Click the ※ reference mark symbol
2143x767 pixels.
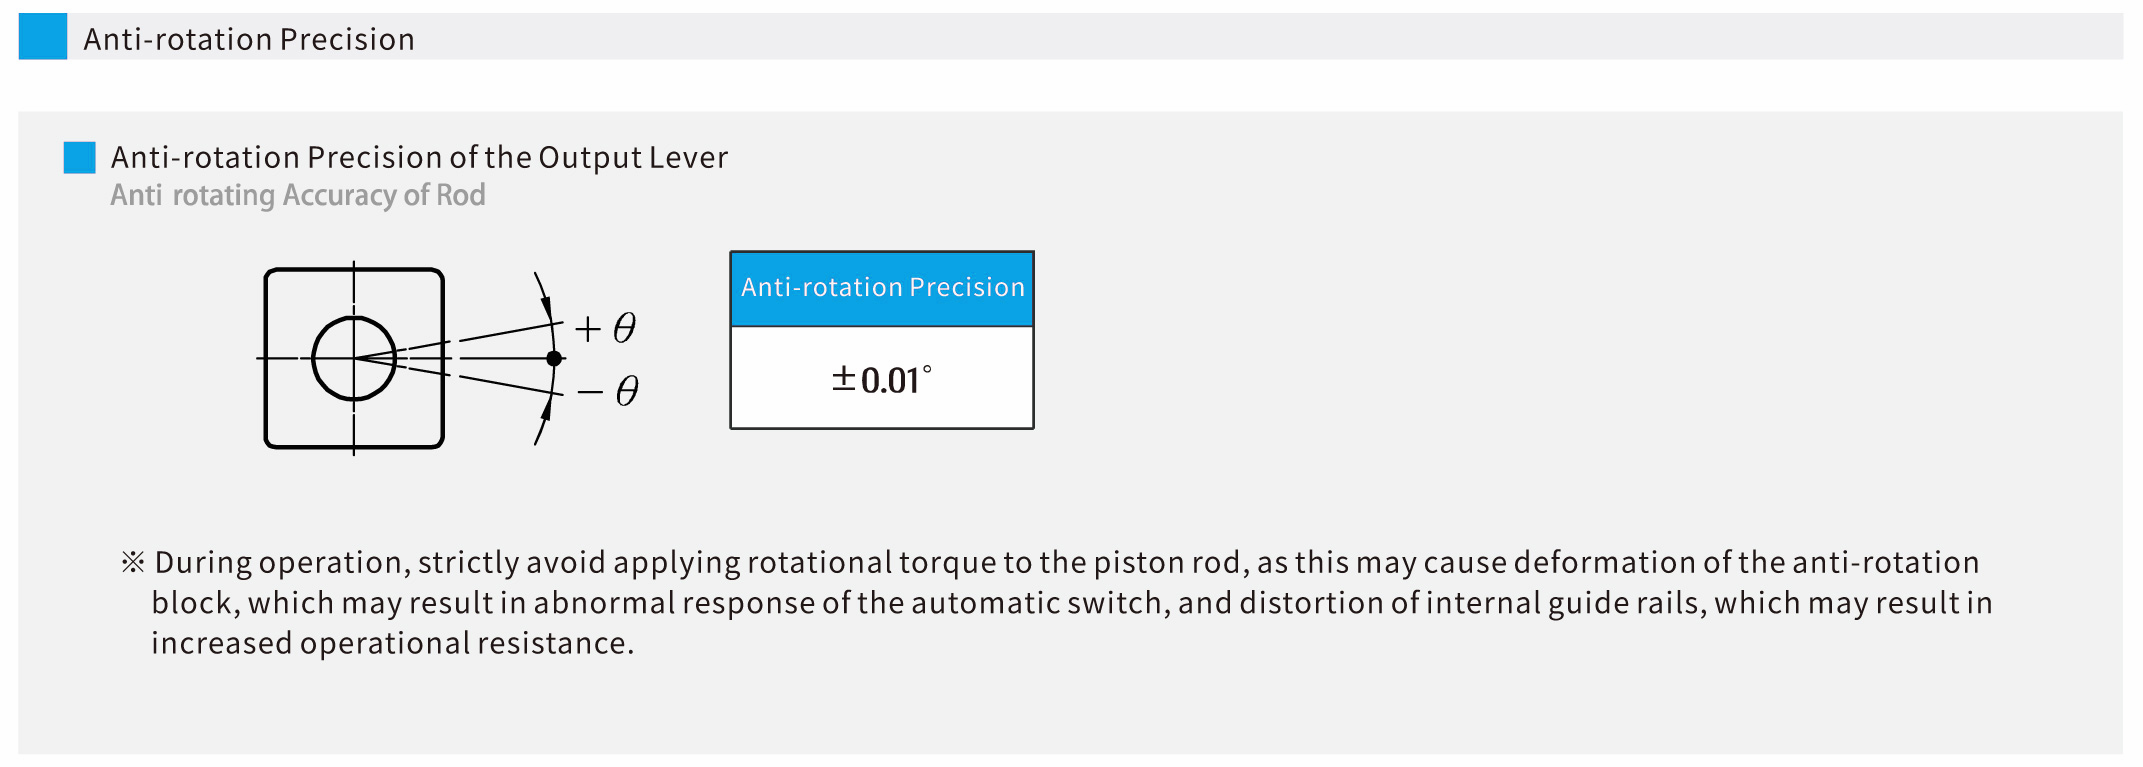(132, 562)
